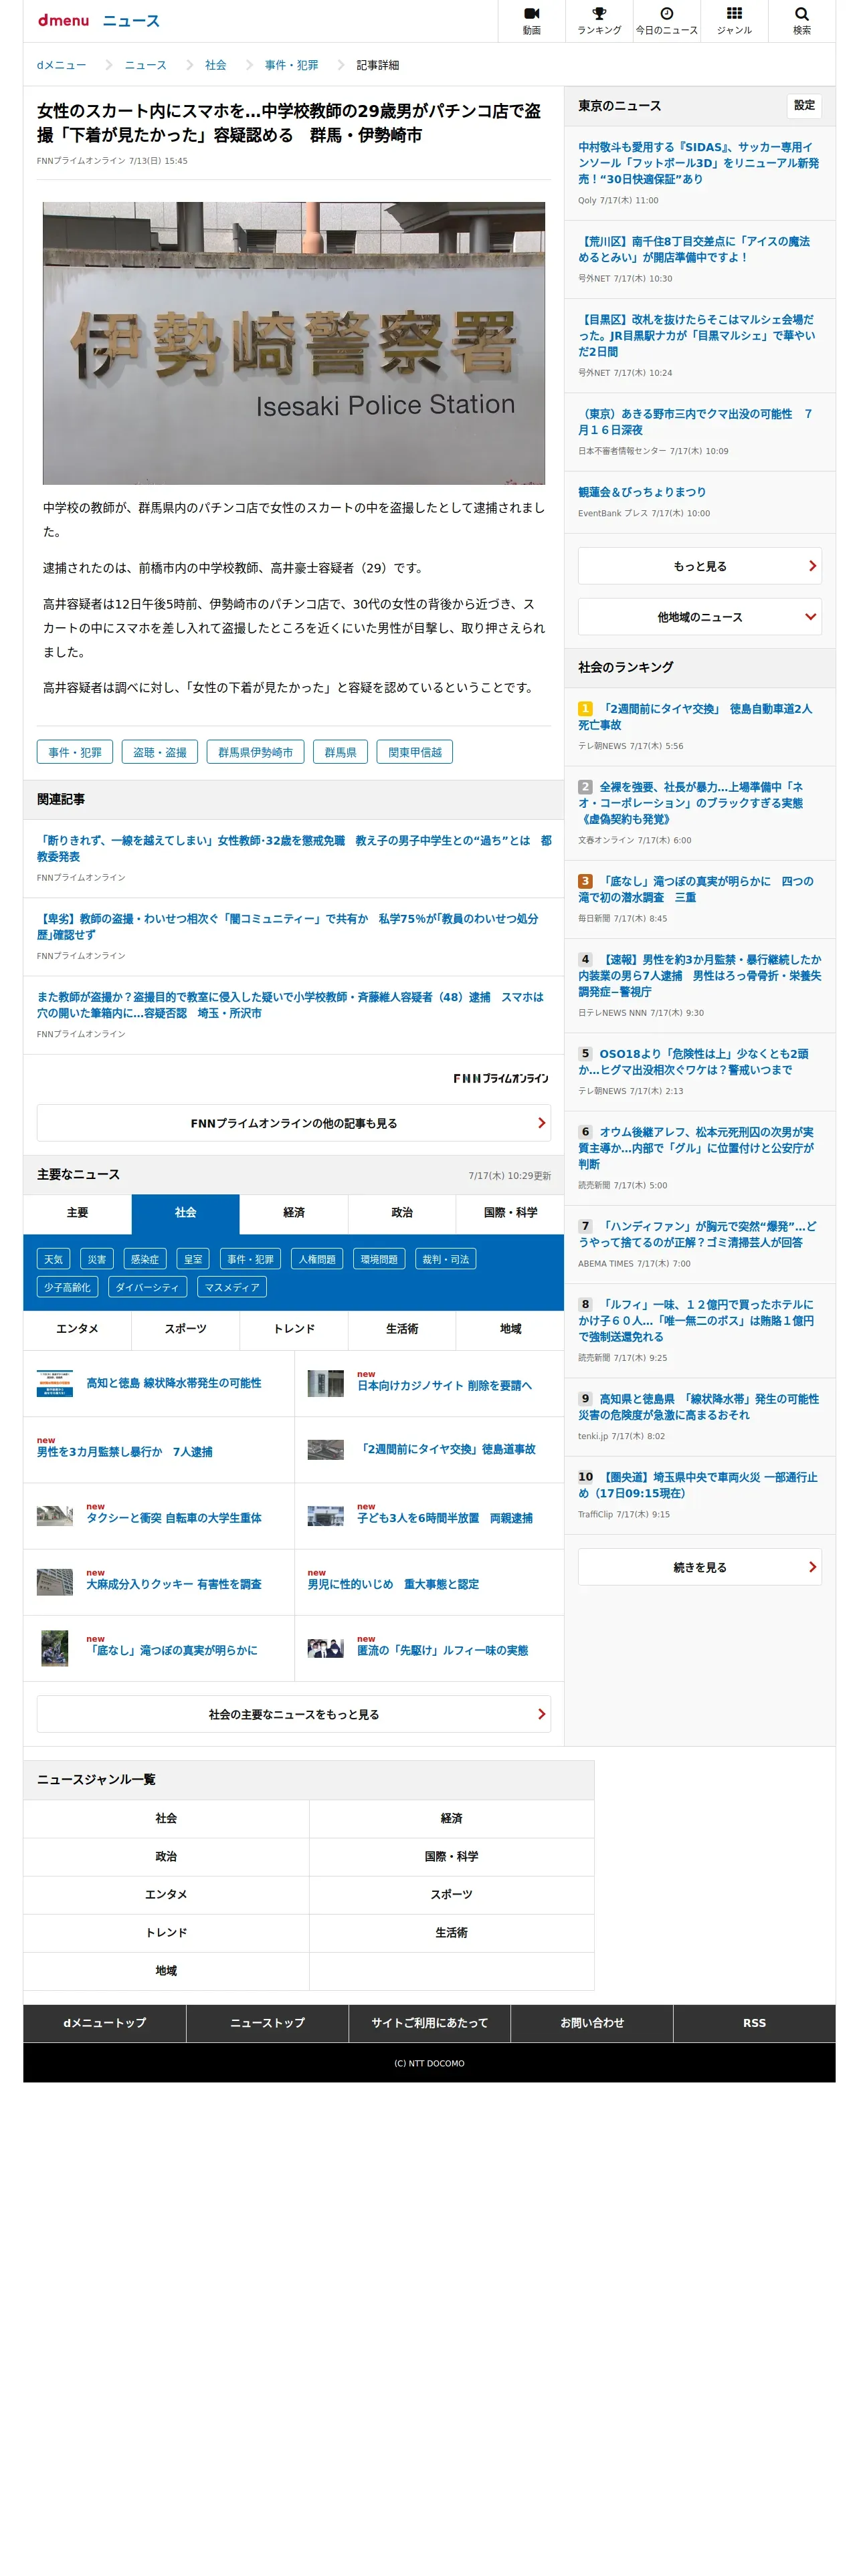
Task: Click ニューストップ in the footer
Action: [267, 2023]
